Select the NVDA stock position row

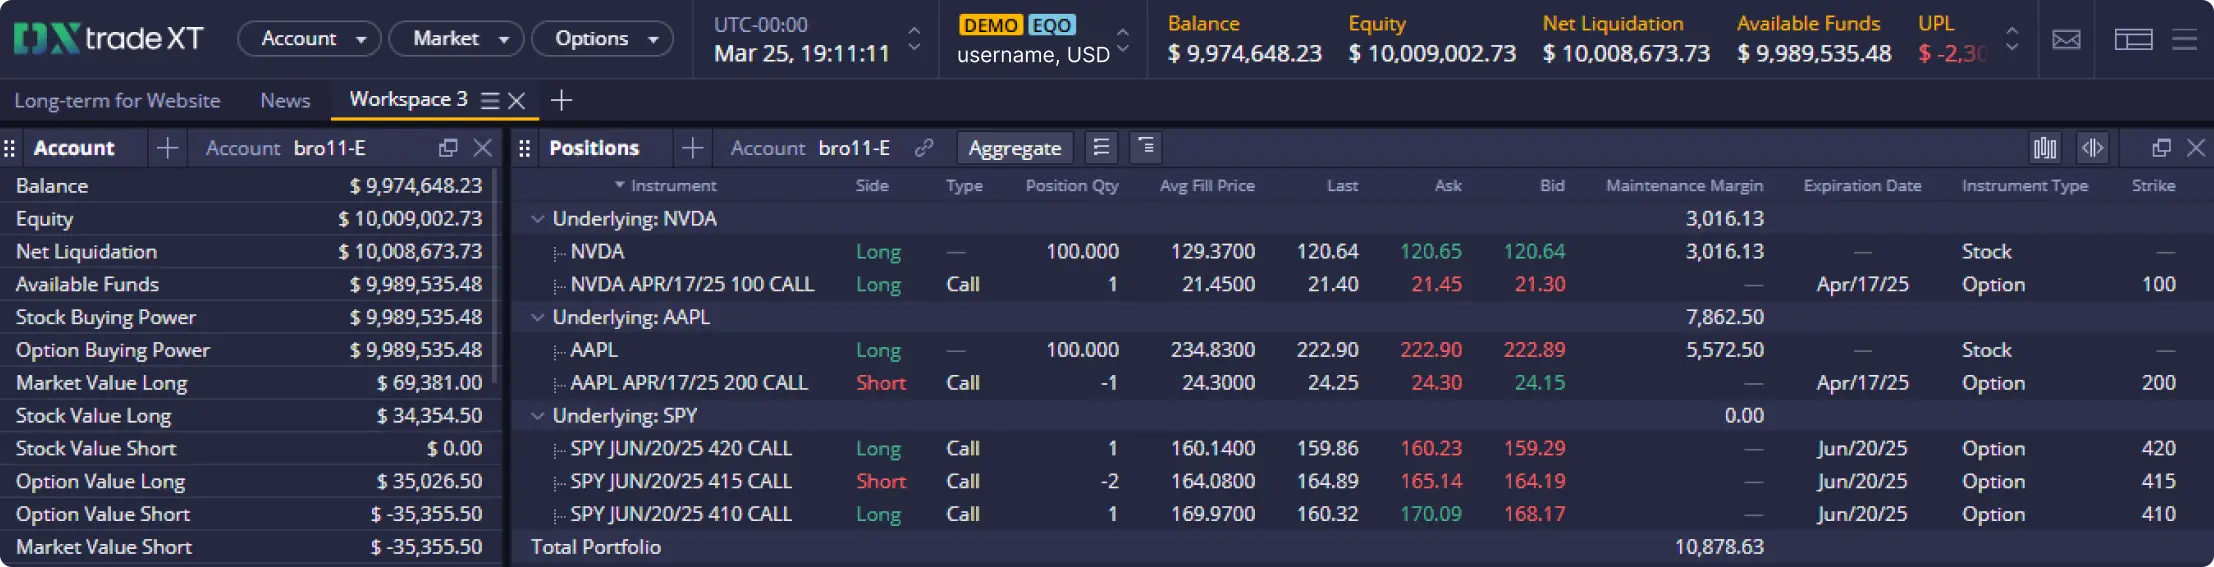[x=1362, y=252]
